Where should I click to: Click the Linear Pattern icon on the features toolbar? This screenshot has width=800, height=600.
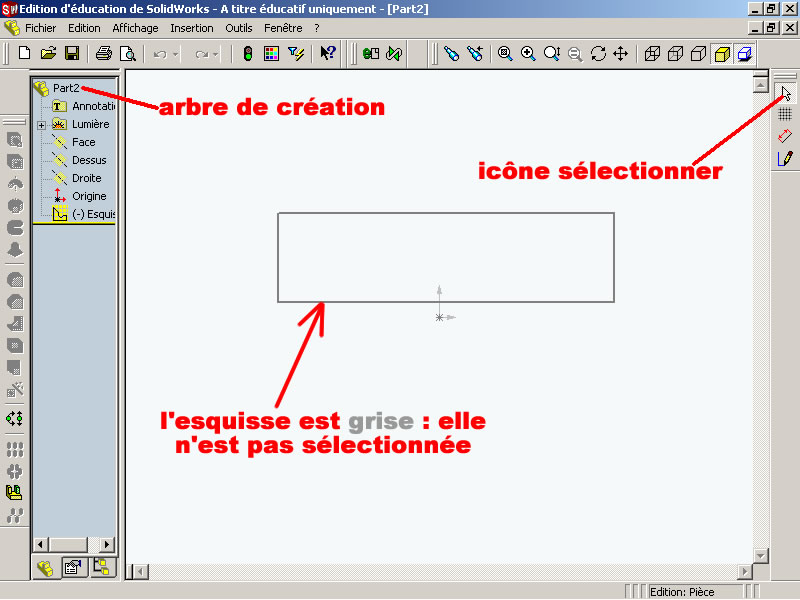tap(15, 449)
